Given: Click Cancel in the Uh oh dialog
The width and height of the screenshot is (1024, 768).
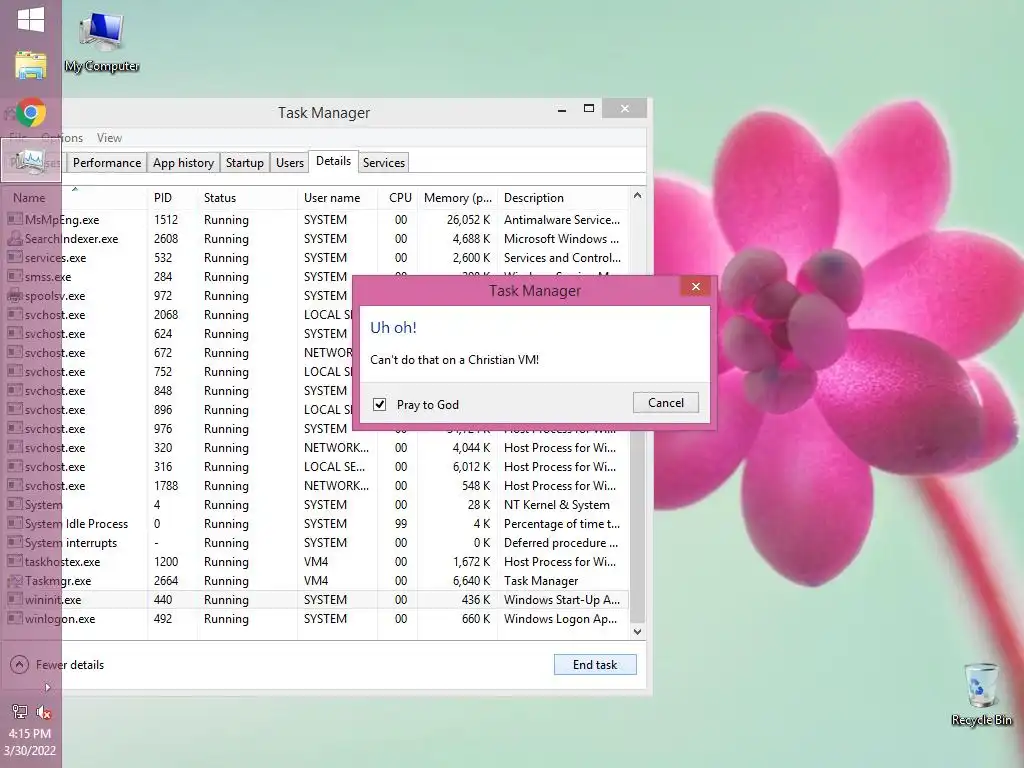Looking at the screenshot, I should [x=665, y=403].
